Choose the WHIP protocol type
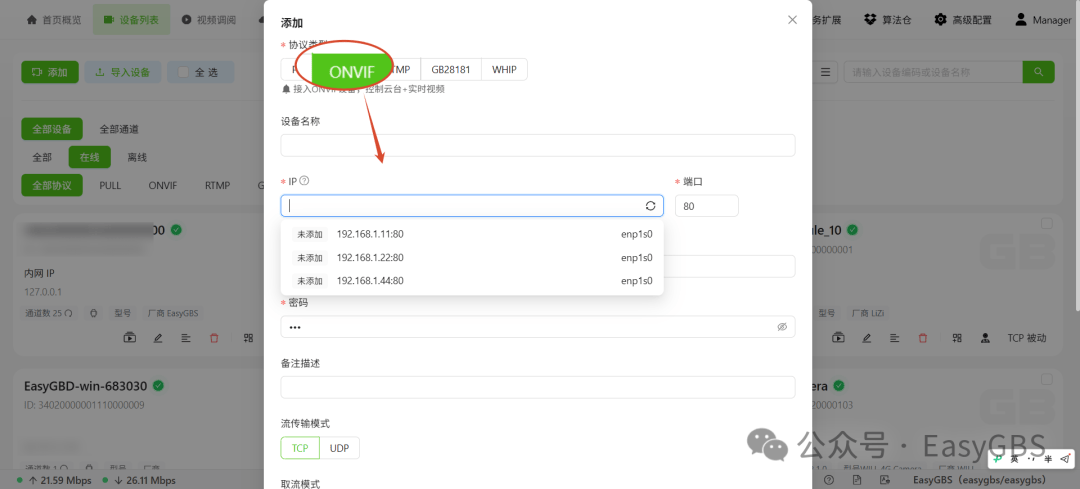The height and width of the screenshot is (489, 1080). coord(504,70)
